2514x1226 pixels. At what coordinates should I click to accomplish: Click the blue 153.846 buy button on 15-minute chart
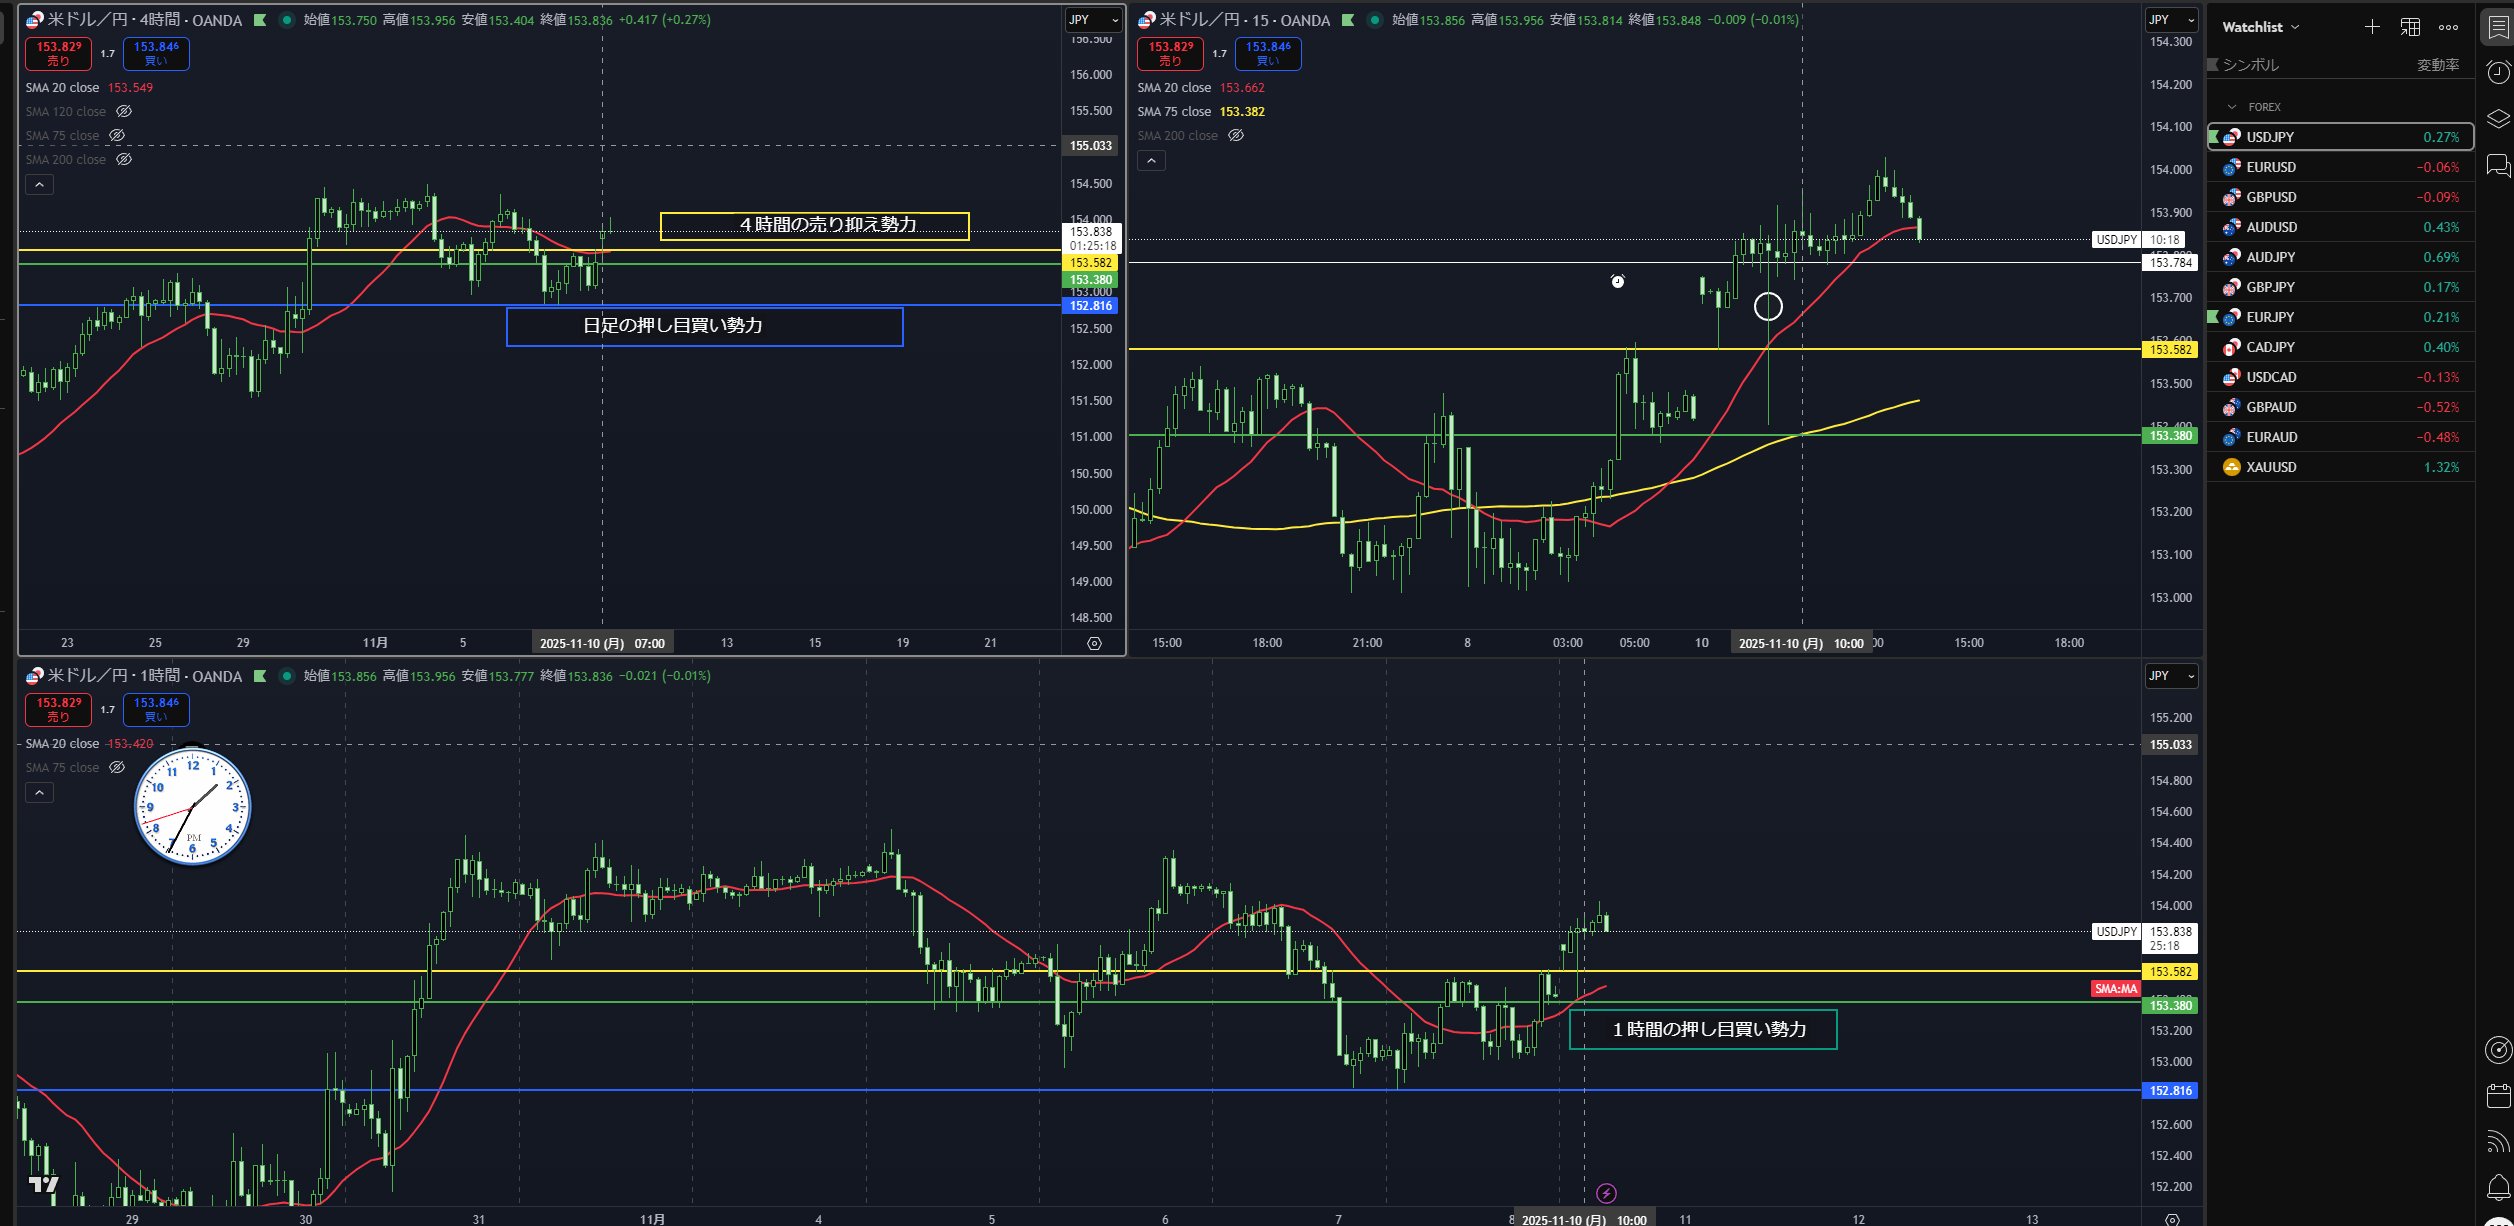[1267, 54]
